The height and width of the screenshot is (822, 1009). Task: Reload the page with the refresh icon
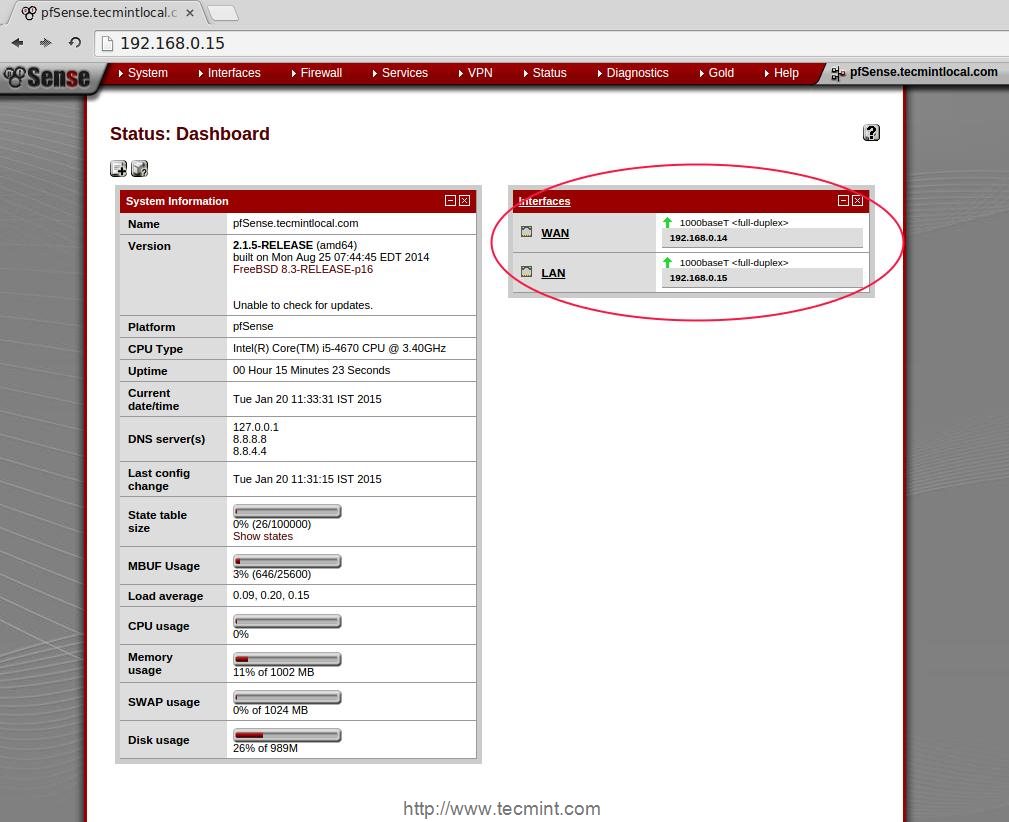[x=75, y=42]
